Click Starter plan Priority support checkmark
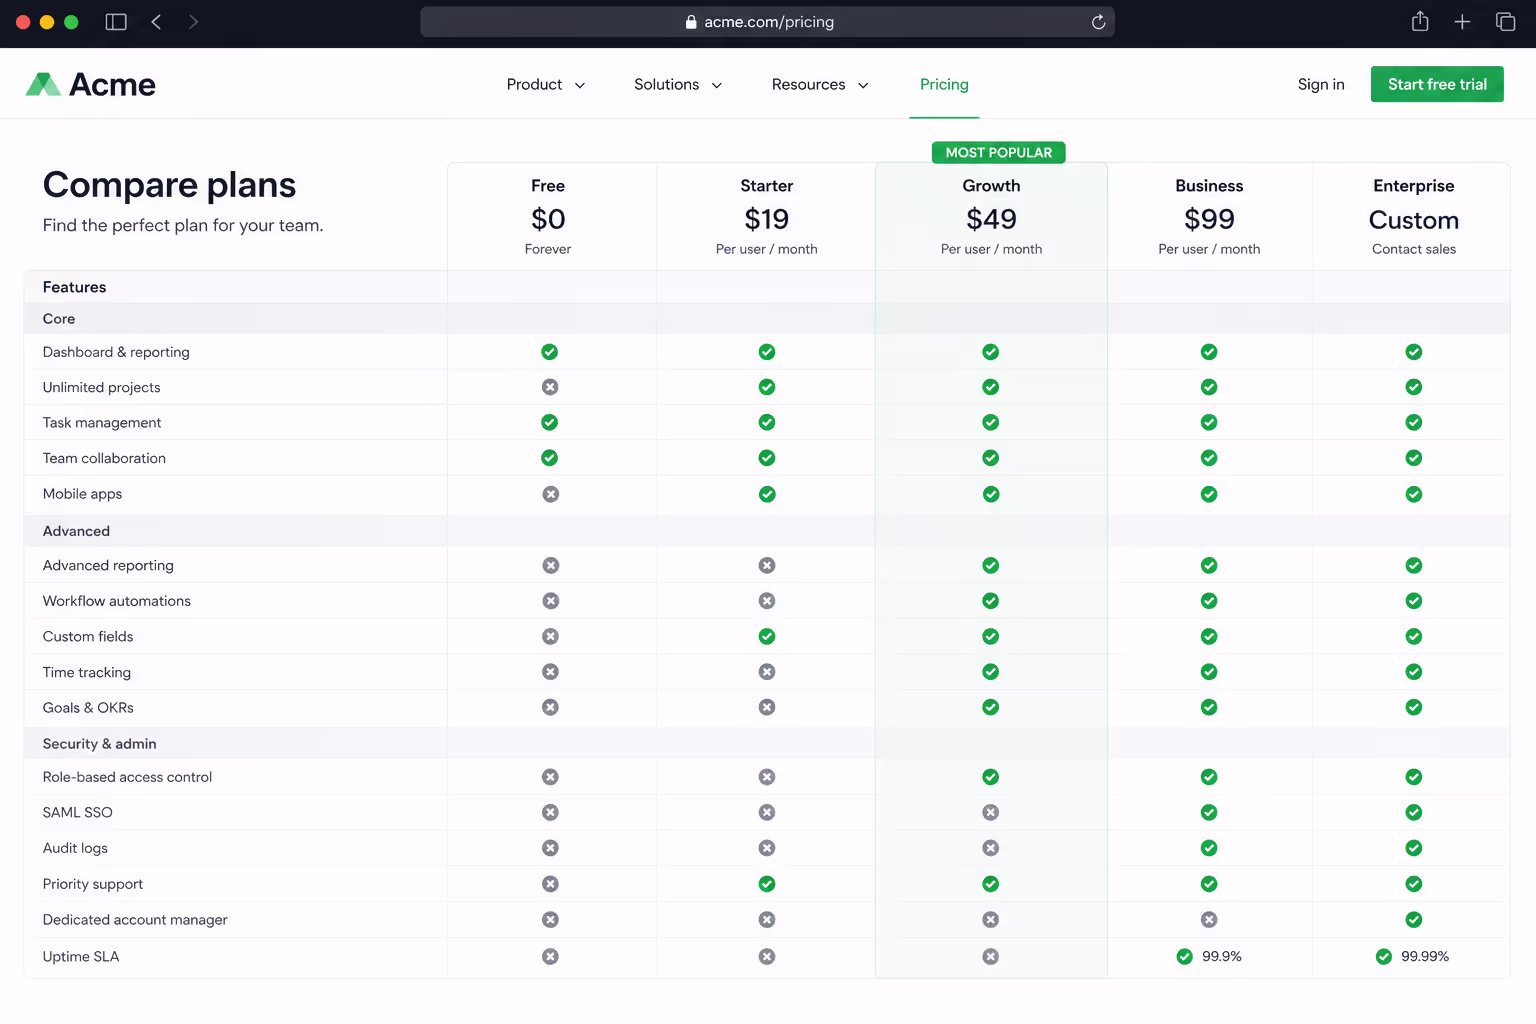 click(x=767, y=884)
